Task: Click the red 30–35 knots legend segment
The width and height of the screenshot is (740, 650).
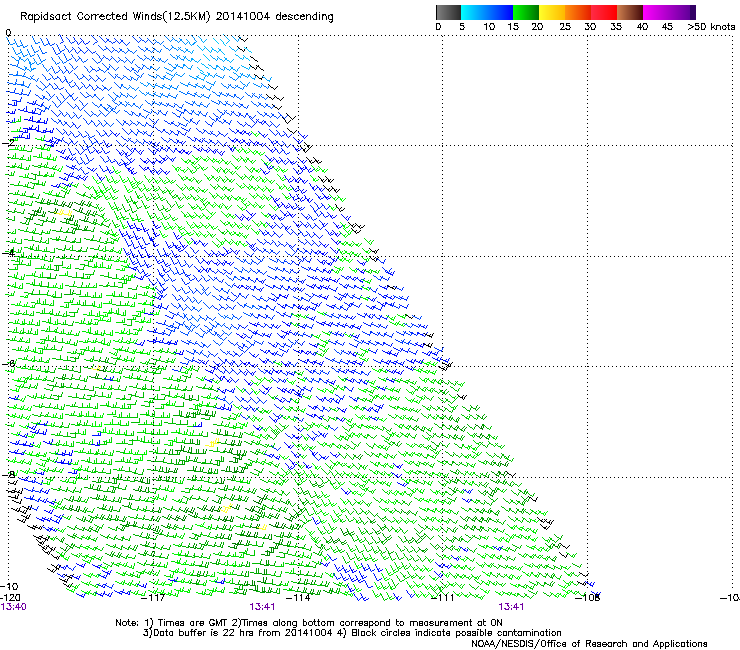Action: [x=604, y=12]
